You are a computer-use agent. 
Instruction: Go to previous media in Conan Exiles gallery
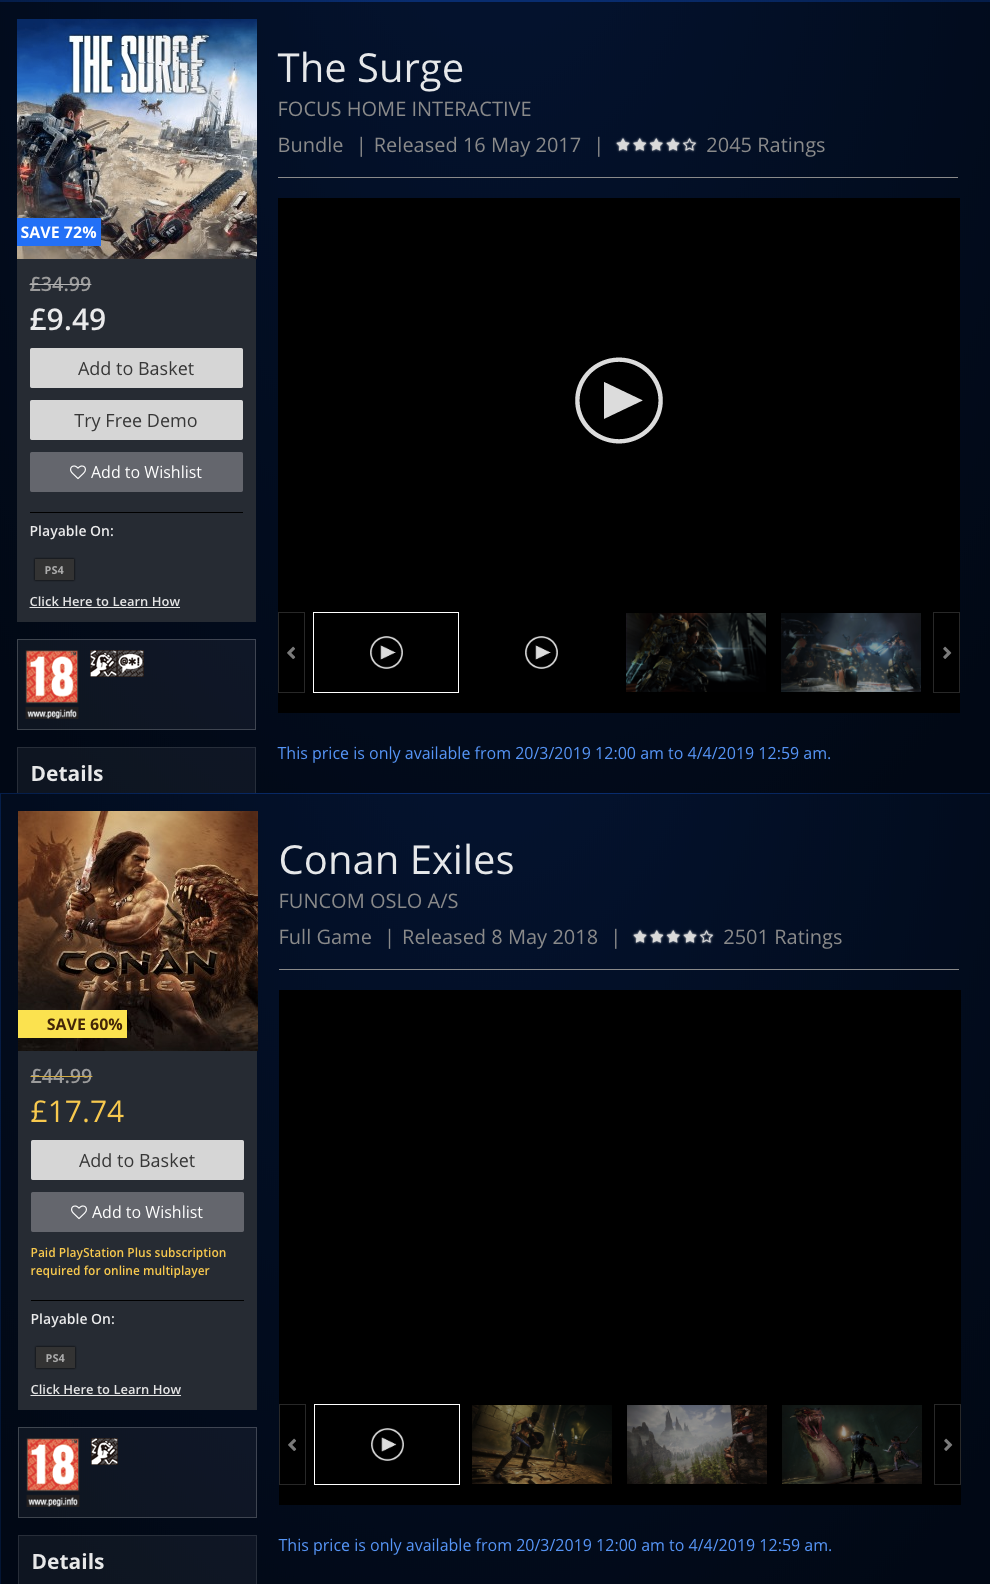point(292,1444)
